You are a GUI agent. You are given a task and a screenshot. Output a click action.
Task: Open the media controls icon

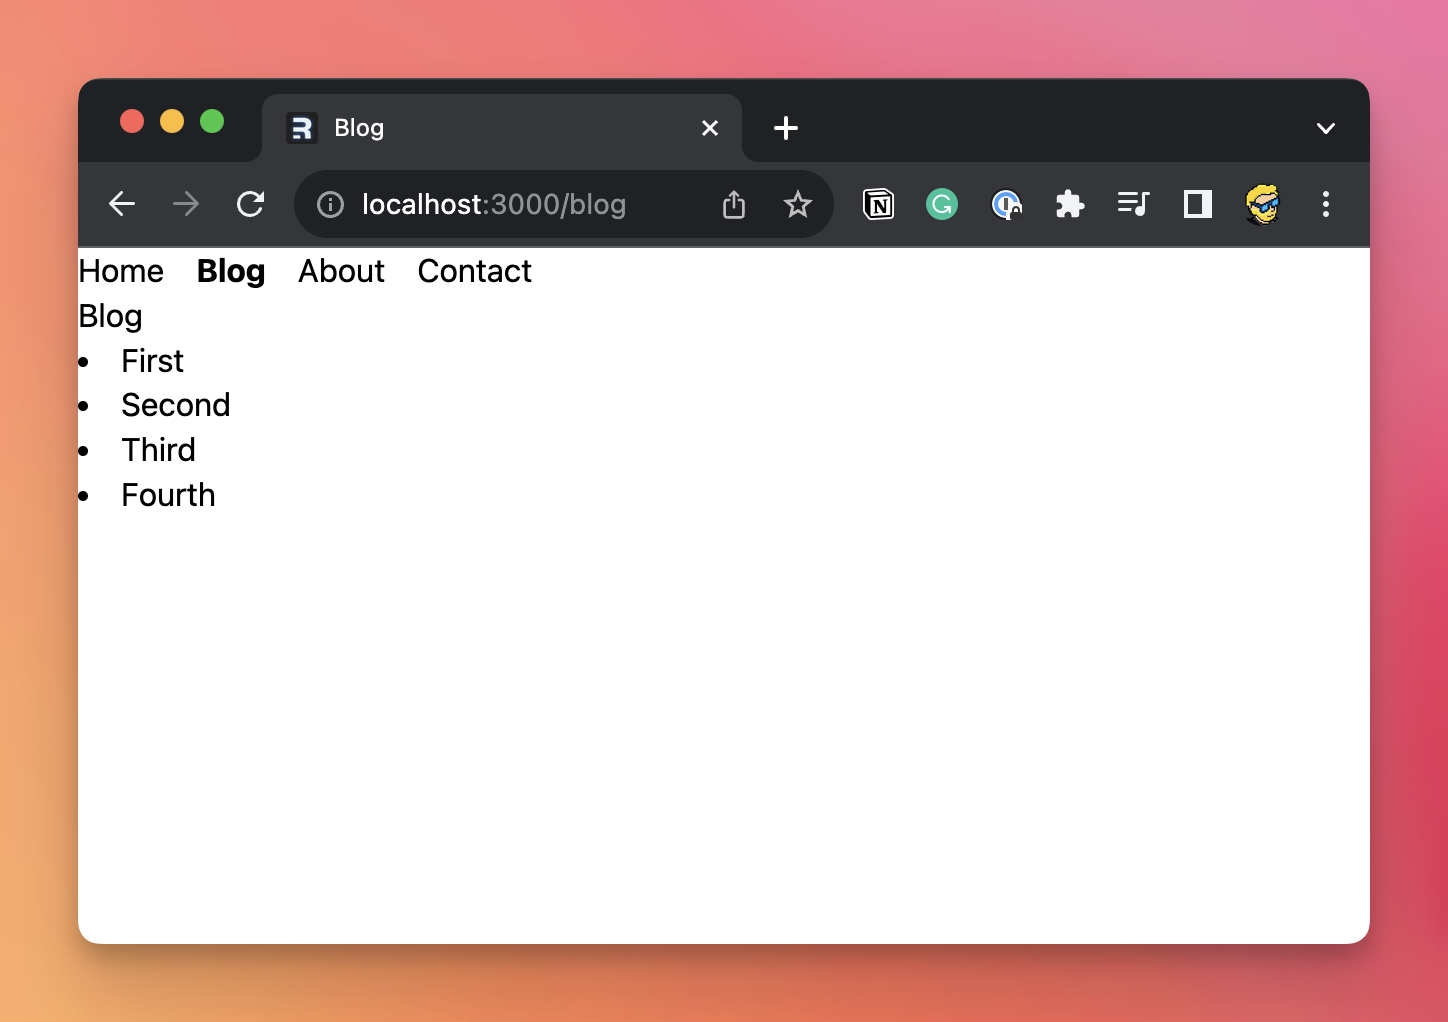(x=1133, y=204)
